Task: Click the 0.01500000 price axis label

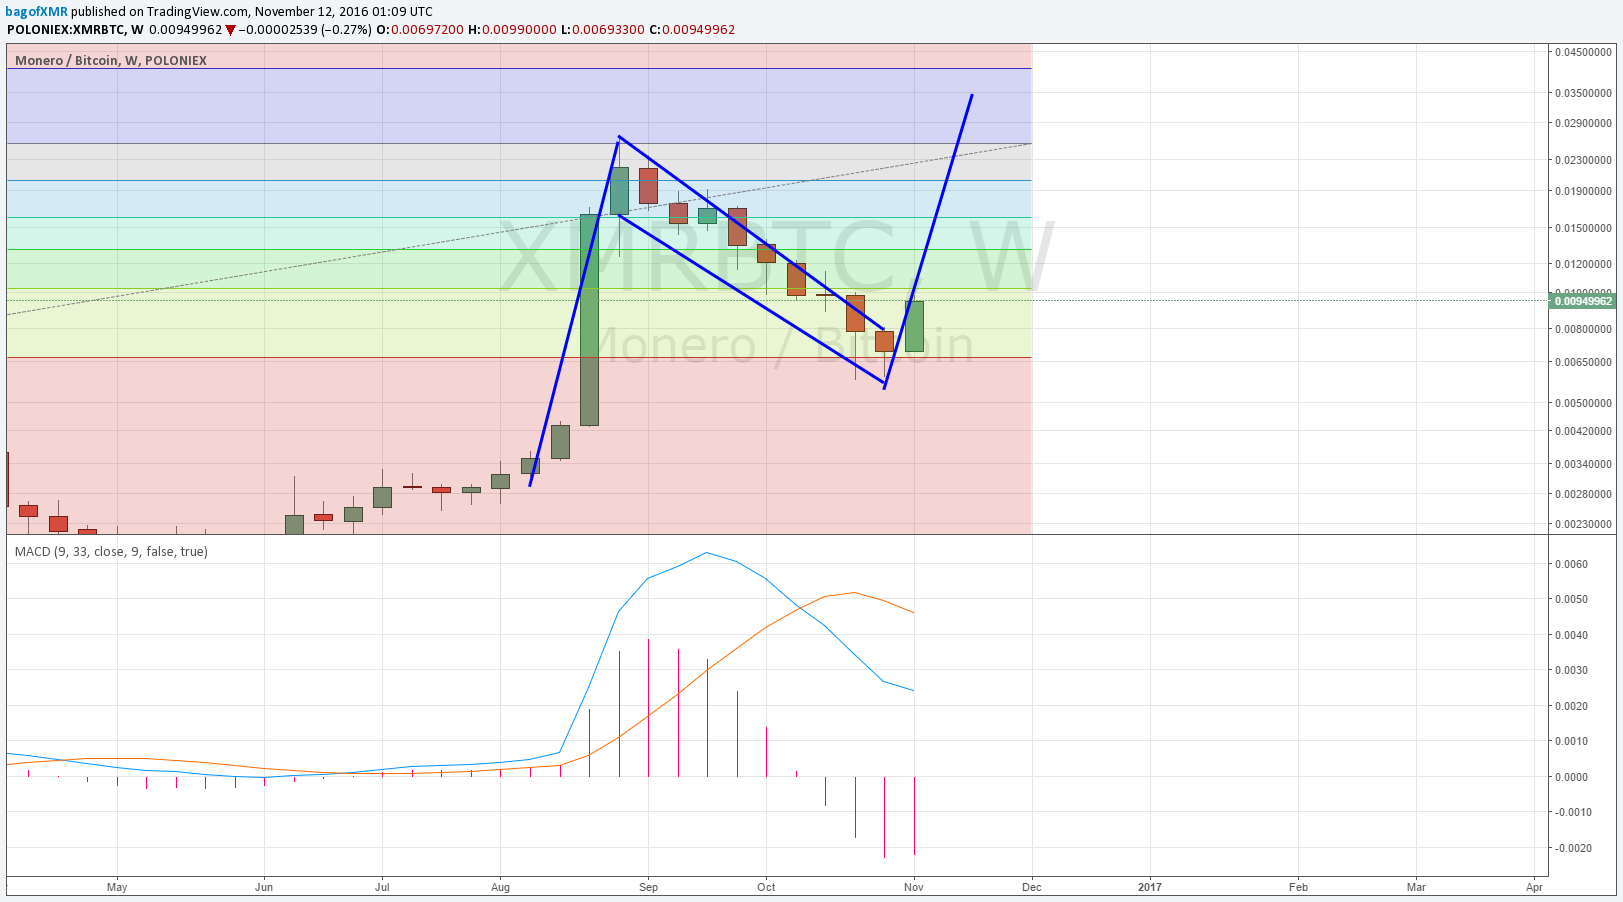Action: [x=1583, y=228]
